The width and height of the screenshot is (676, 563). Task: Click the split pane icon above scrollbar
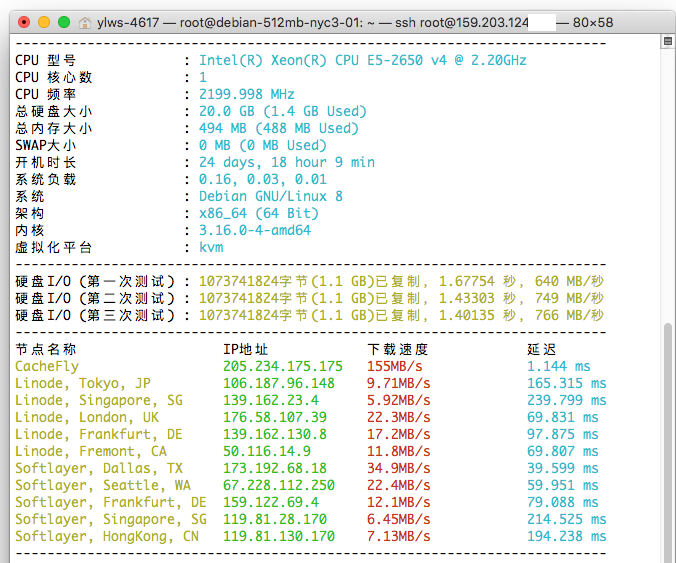[x=667, y=41]
